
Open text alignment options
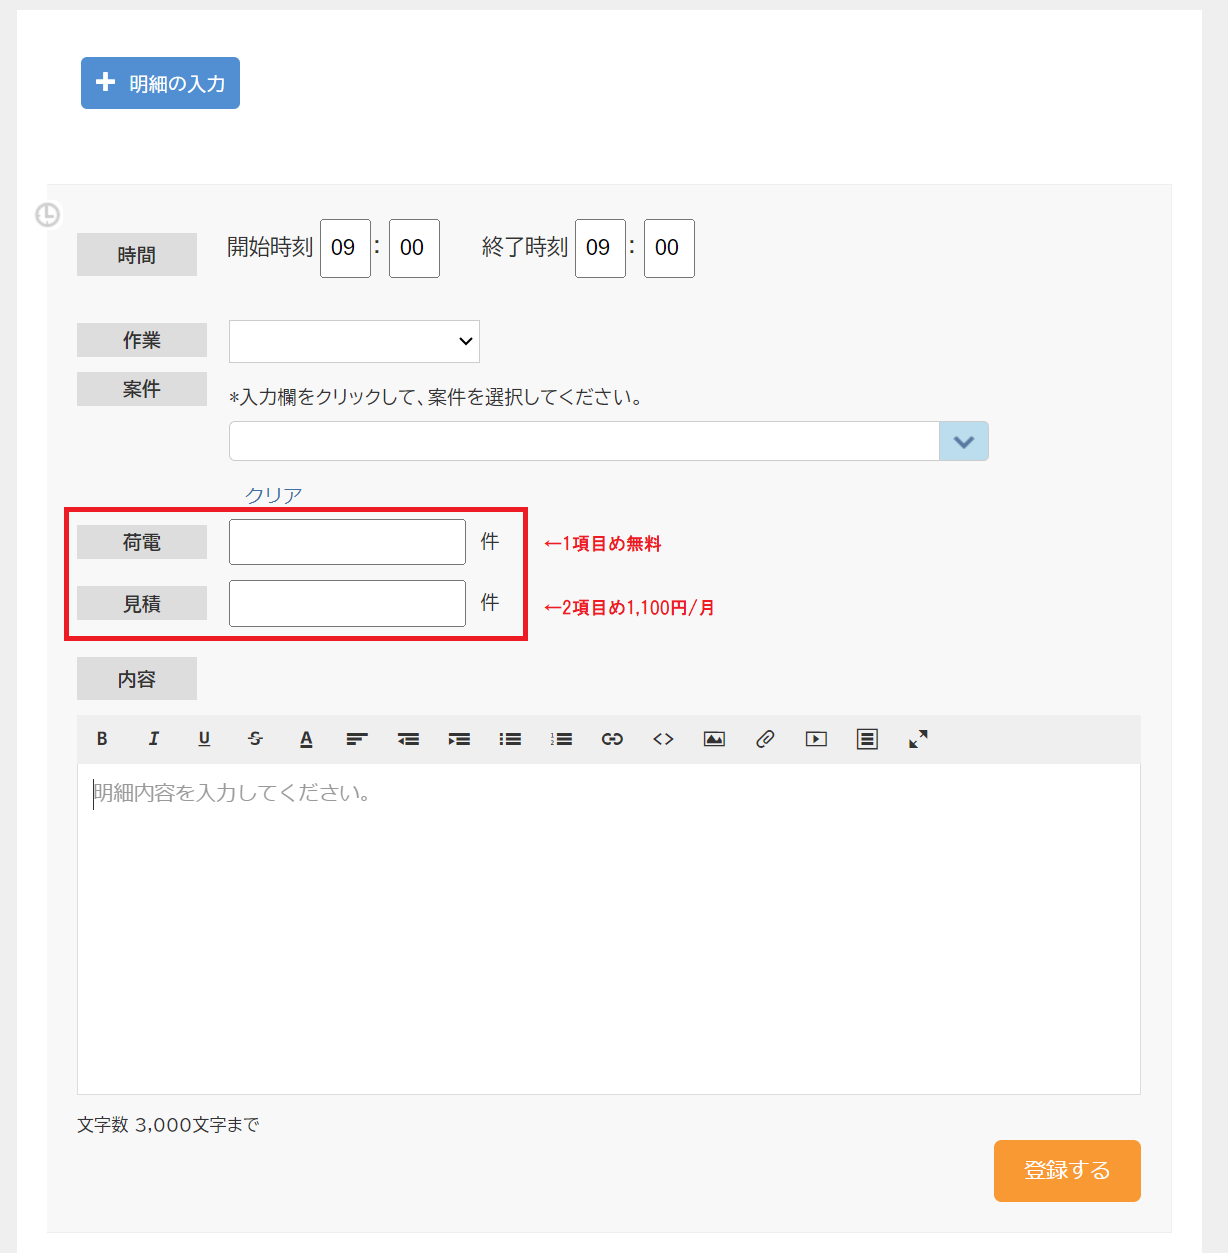coord(357,739)
